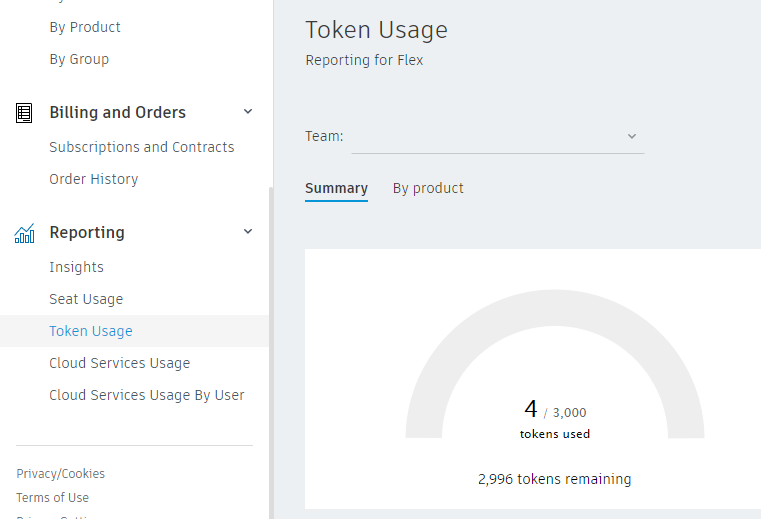Image resolution: width=761 pixels, height=519 pixels.
Task: Go to Seat Usage report
Action: point(86,299)
